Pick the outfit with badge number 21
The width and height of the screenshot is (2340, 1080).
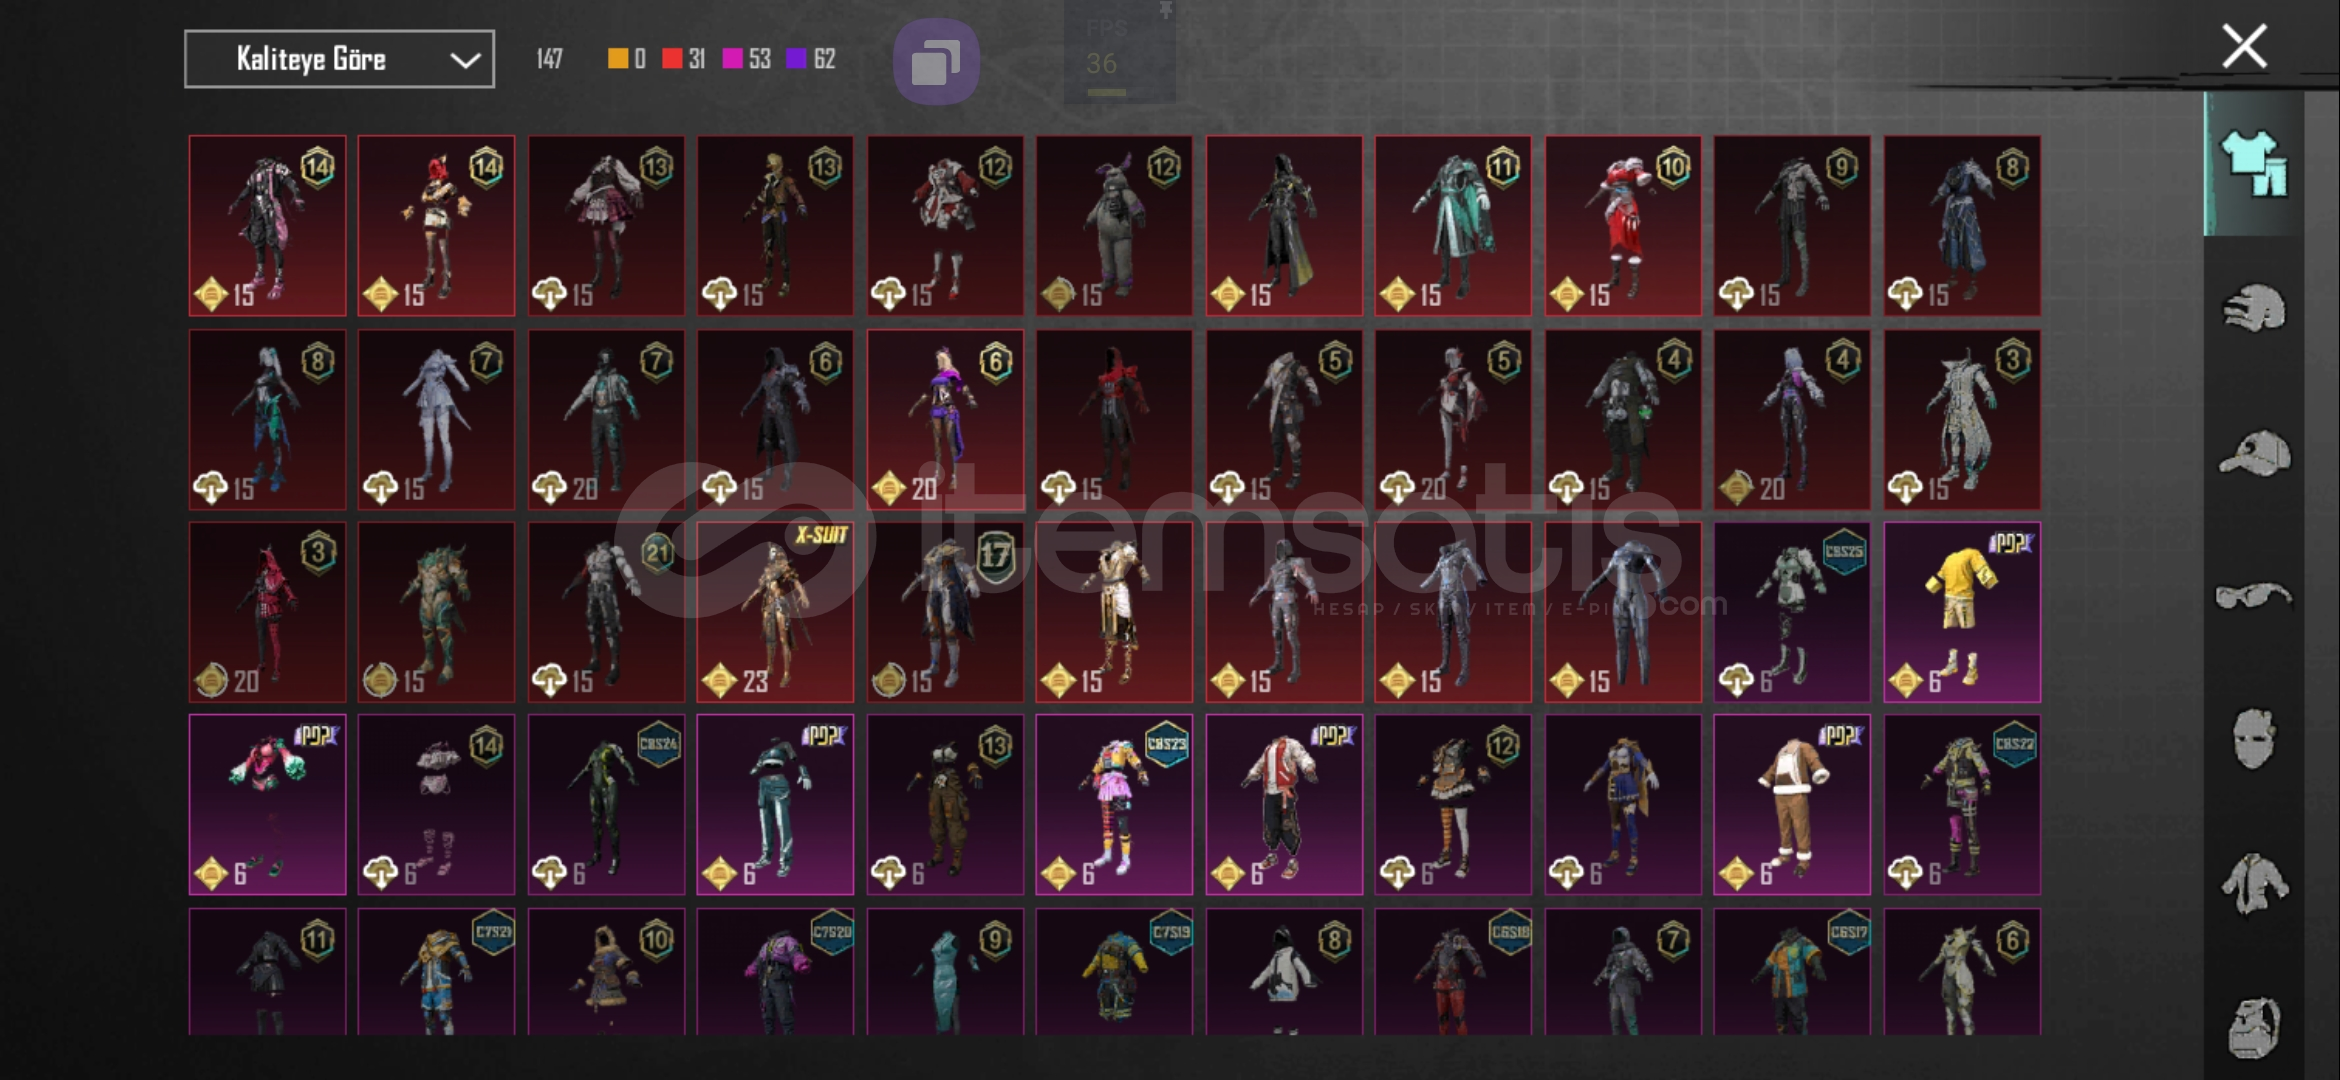(x=606, y=611)
